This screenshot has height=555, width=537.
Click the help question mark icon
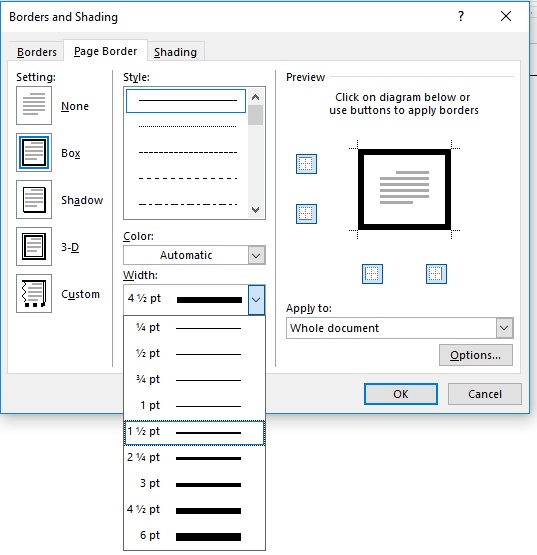[x=461, y=16]
